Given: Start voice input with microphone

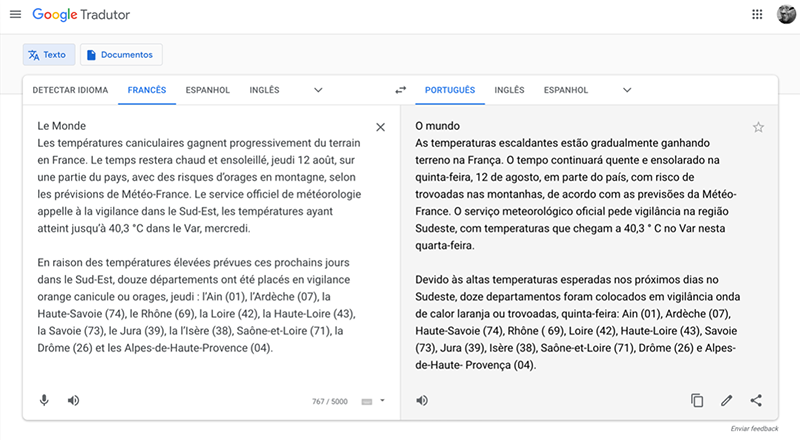Looking at the screenshot, I should pos(44,400).
